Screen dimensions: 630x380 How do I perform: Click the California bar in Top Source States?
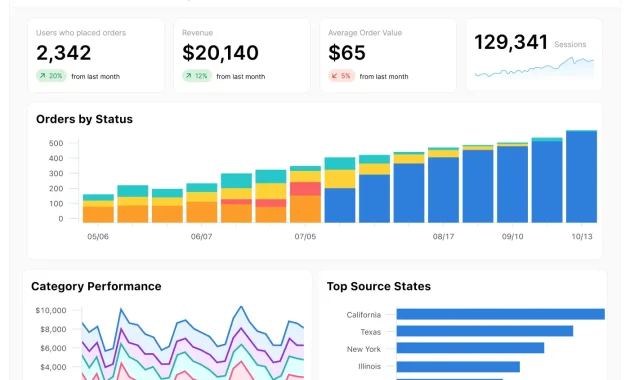coord(501,314)
